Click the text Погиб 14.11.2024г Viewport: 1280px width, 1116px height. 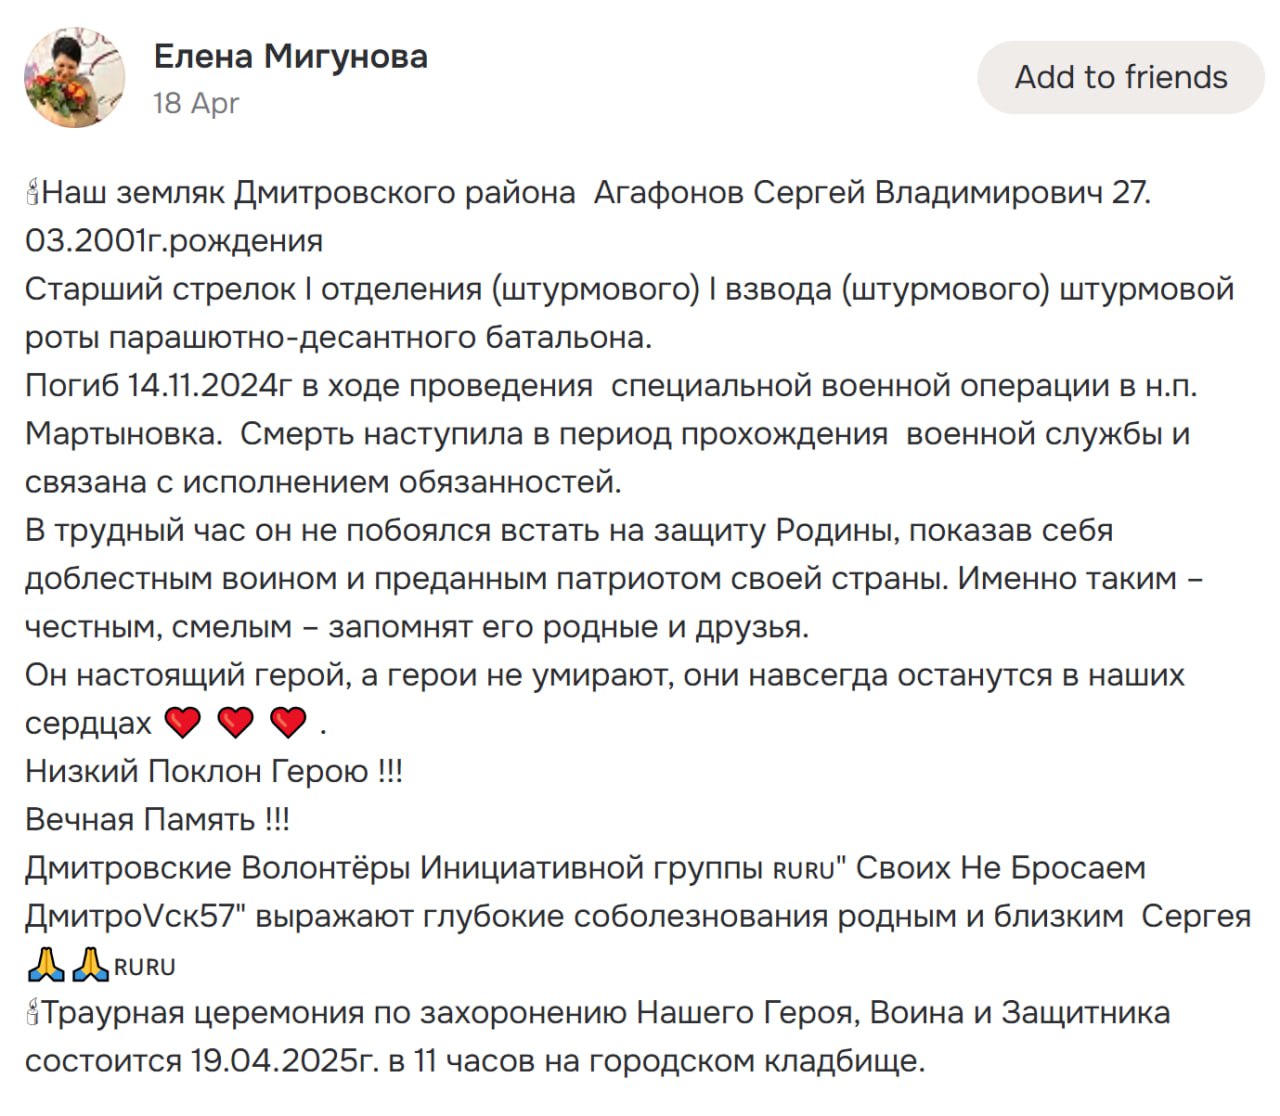coord(156,385)
